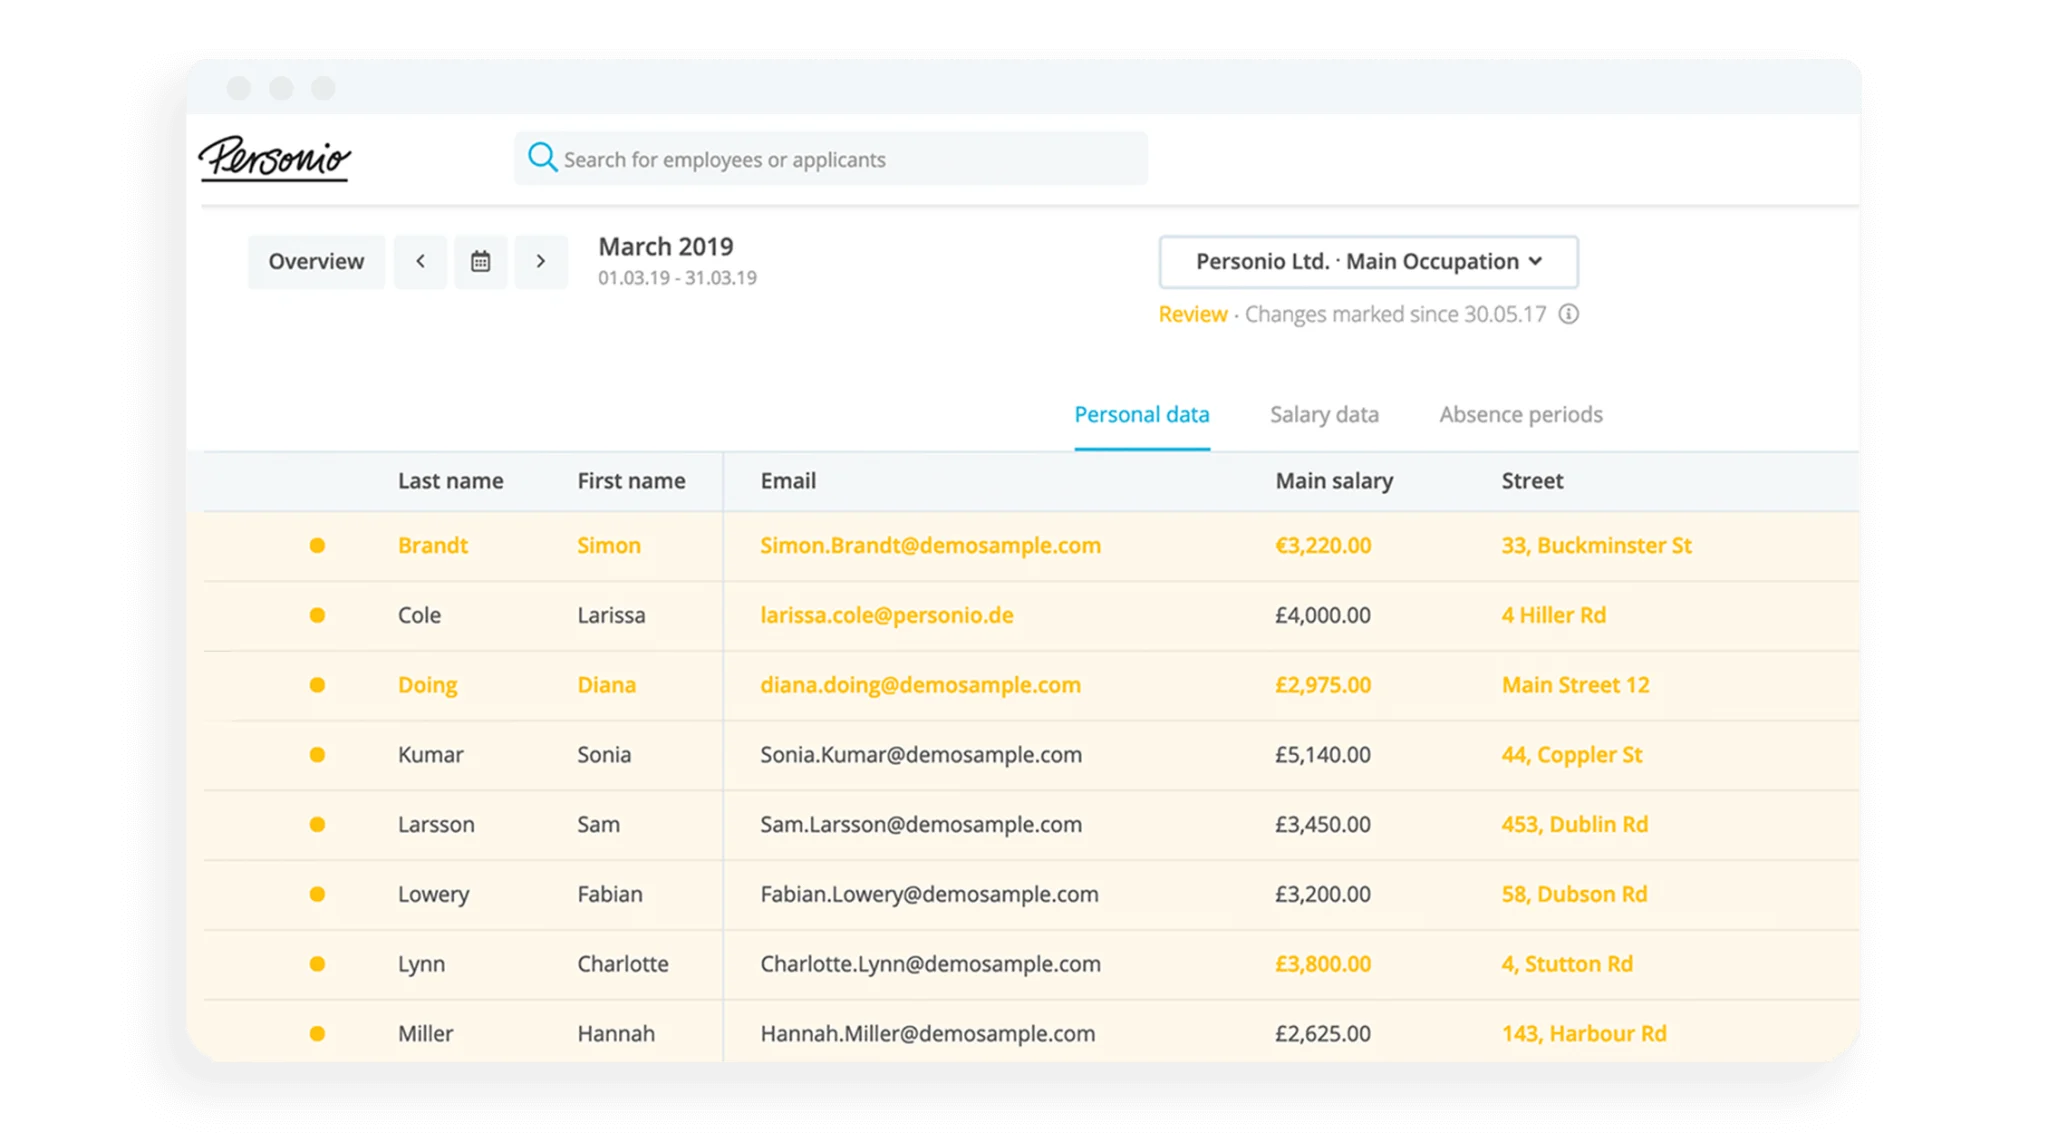Click the info icon beside changes note
Screen dimensions: 2048x1142
click(x=1570, y=314)
